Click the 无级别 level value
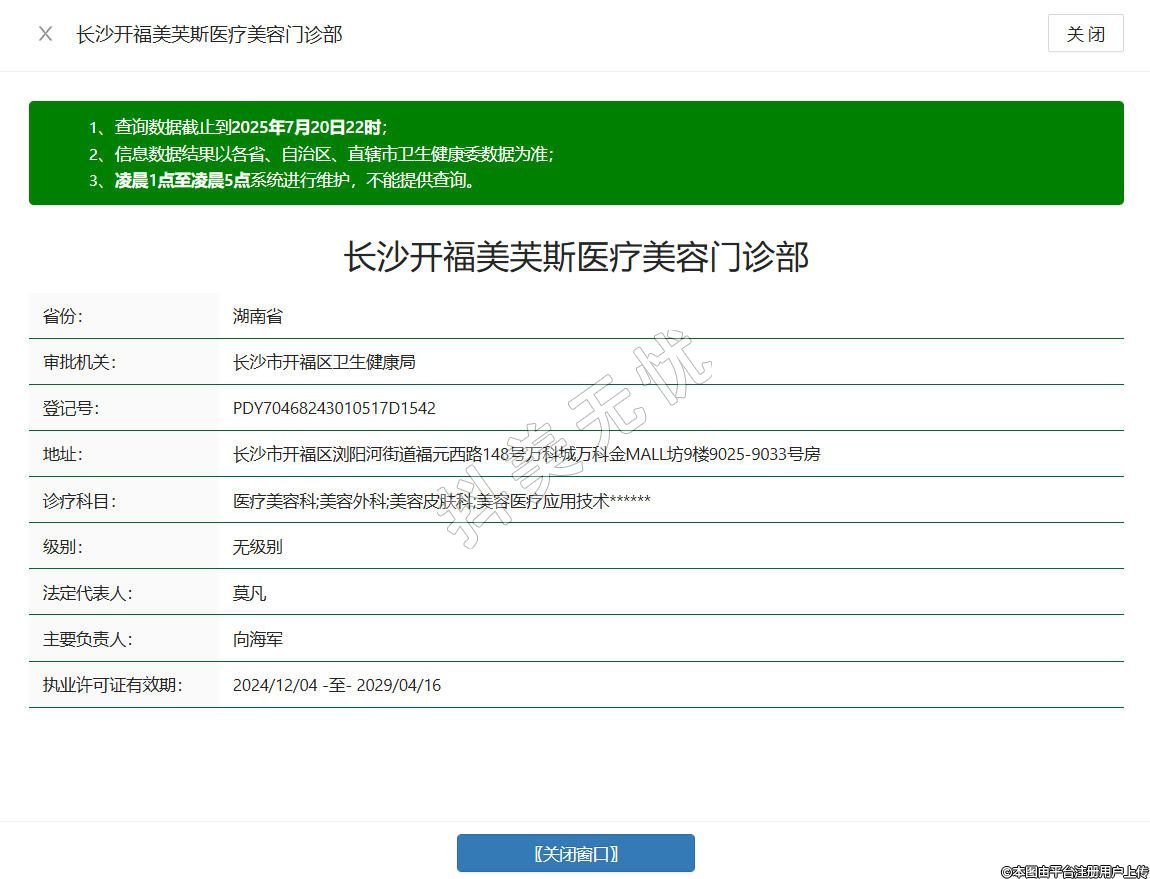 click(x=258, y=547)
